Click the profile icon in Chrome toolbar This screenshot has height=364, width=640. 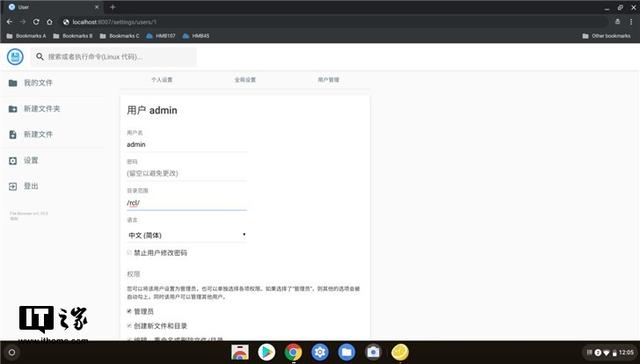[x=618, y=22]
